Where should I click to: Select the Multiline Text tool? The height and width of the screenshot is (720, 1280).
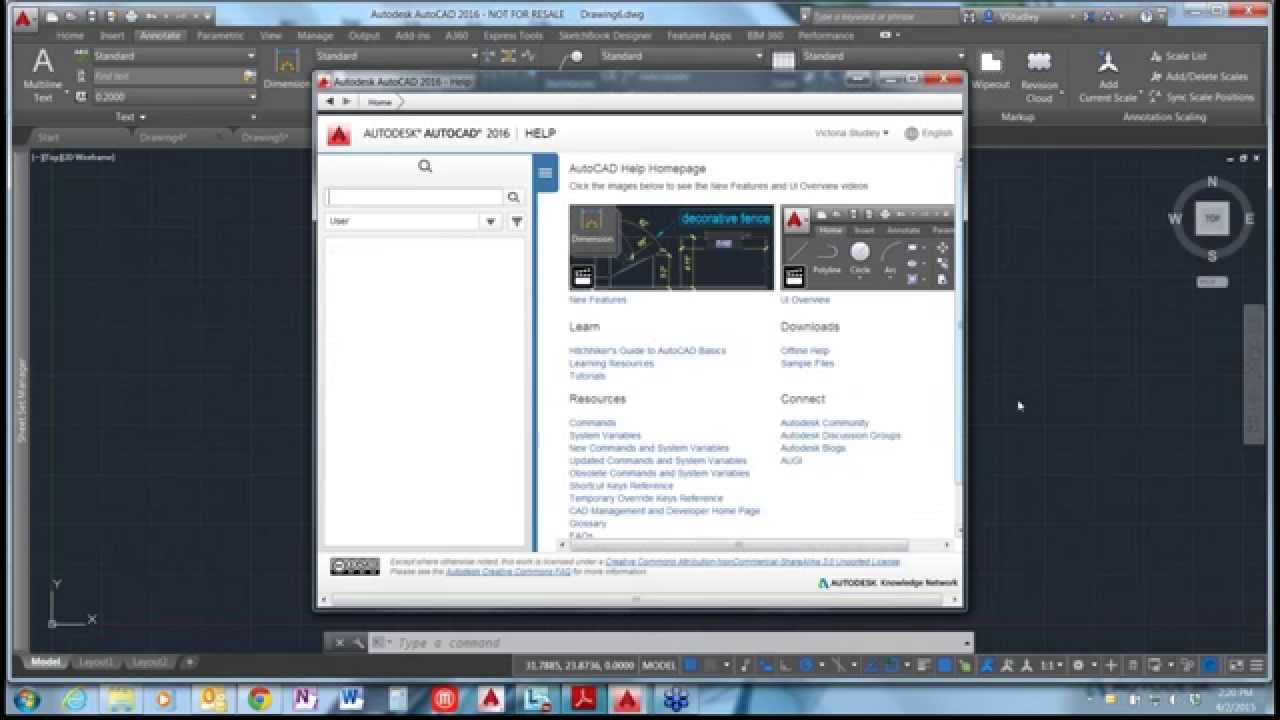click(x=43, y=75)
